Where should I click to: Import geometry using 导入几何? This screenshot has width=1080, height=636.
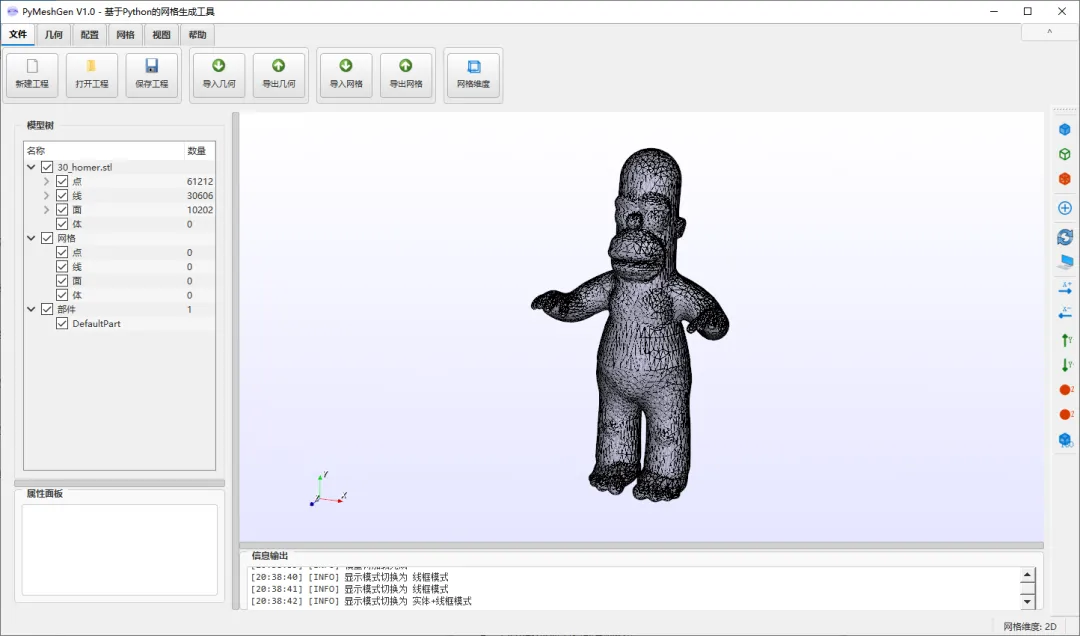(219, 75)
